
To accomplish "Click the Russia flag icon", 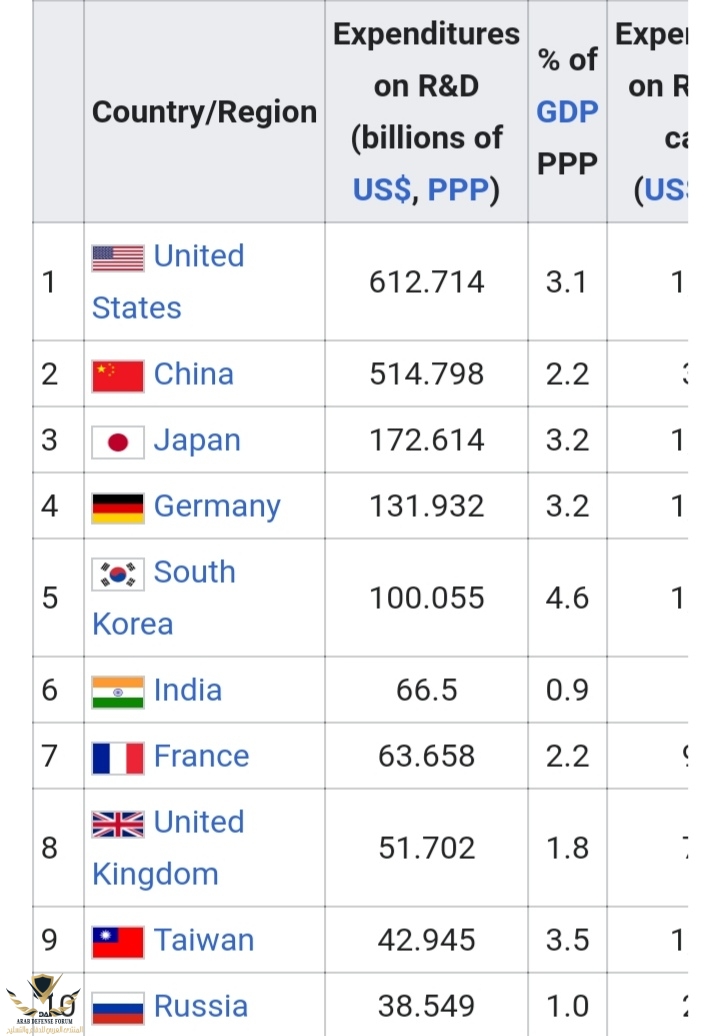I will tap(118, 1007).
